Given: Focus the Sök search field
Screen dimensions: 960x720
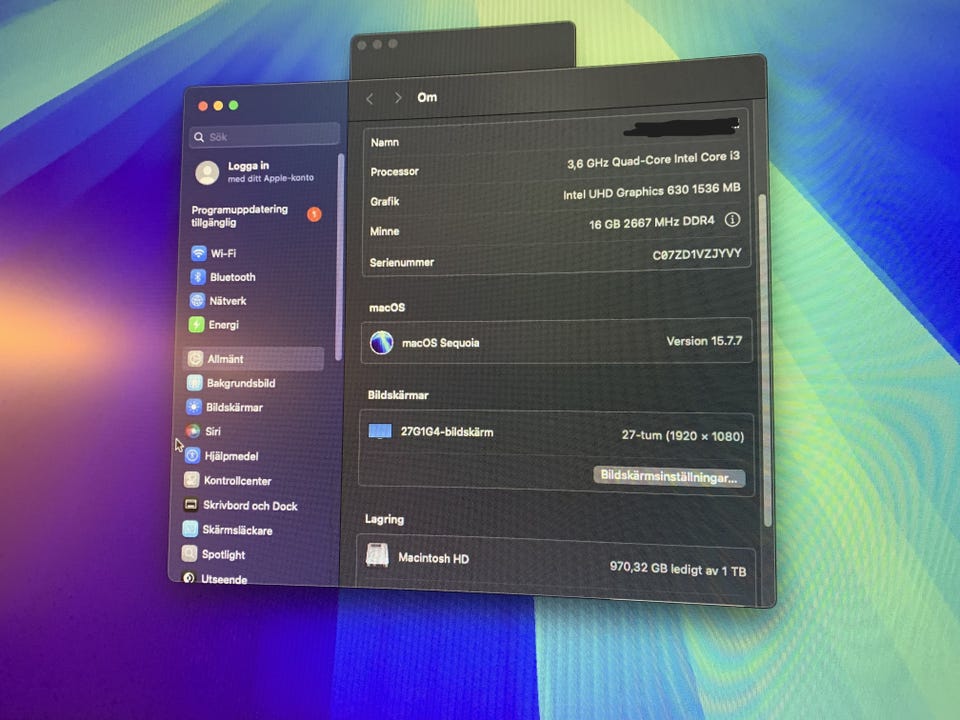Looking at the screenshot, I should [x=264, y=135].
